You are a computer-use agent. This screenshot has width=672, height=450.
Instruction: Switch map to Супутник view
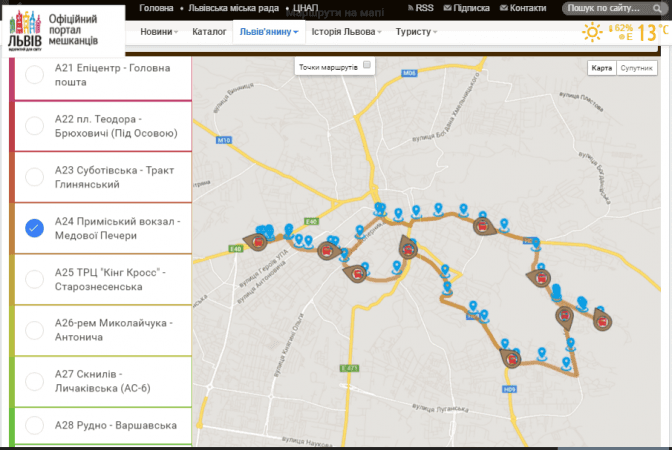[636, 68]
